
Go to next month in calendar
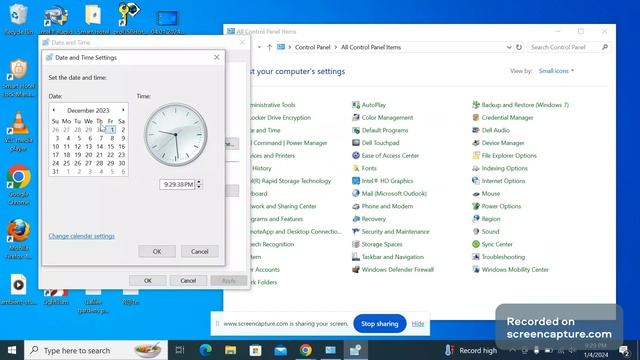[x=123, y=110]
